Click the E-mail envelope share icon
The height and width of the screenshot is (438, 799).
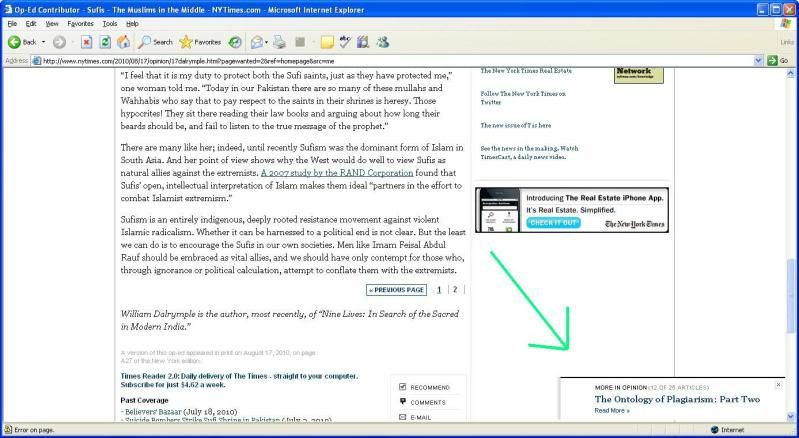(403, 417)
